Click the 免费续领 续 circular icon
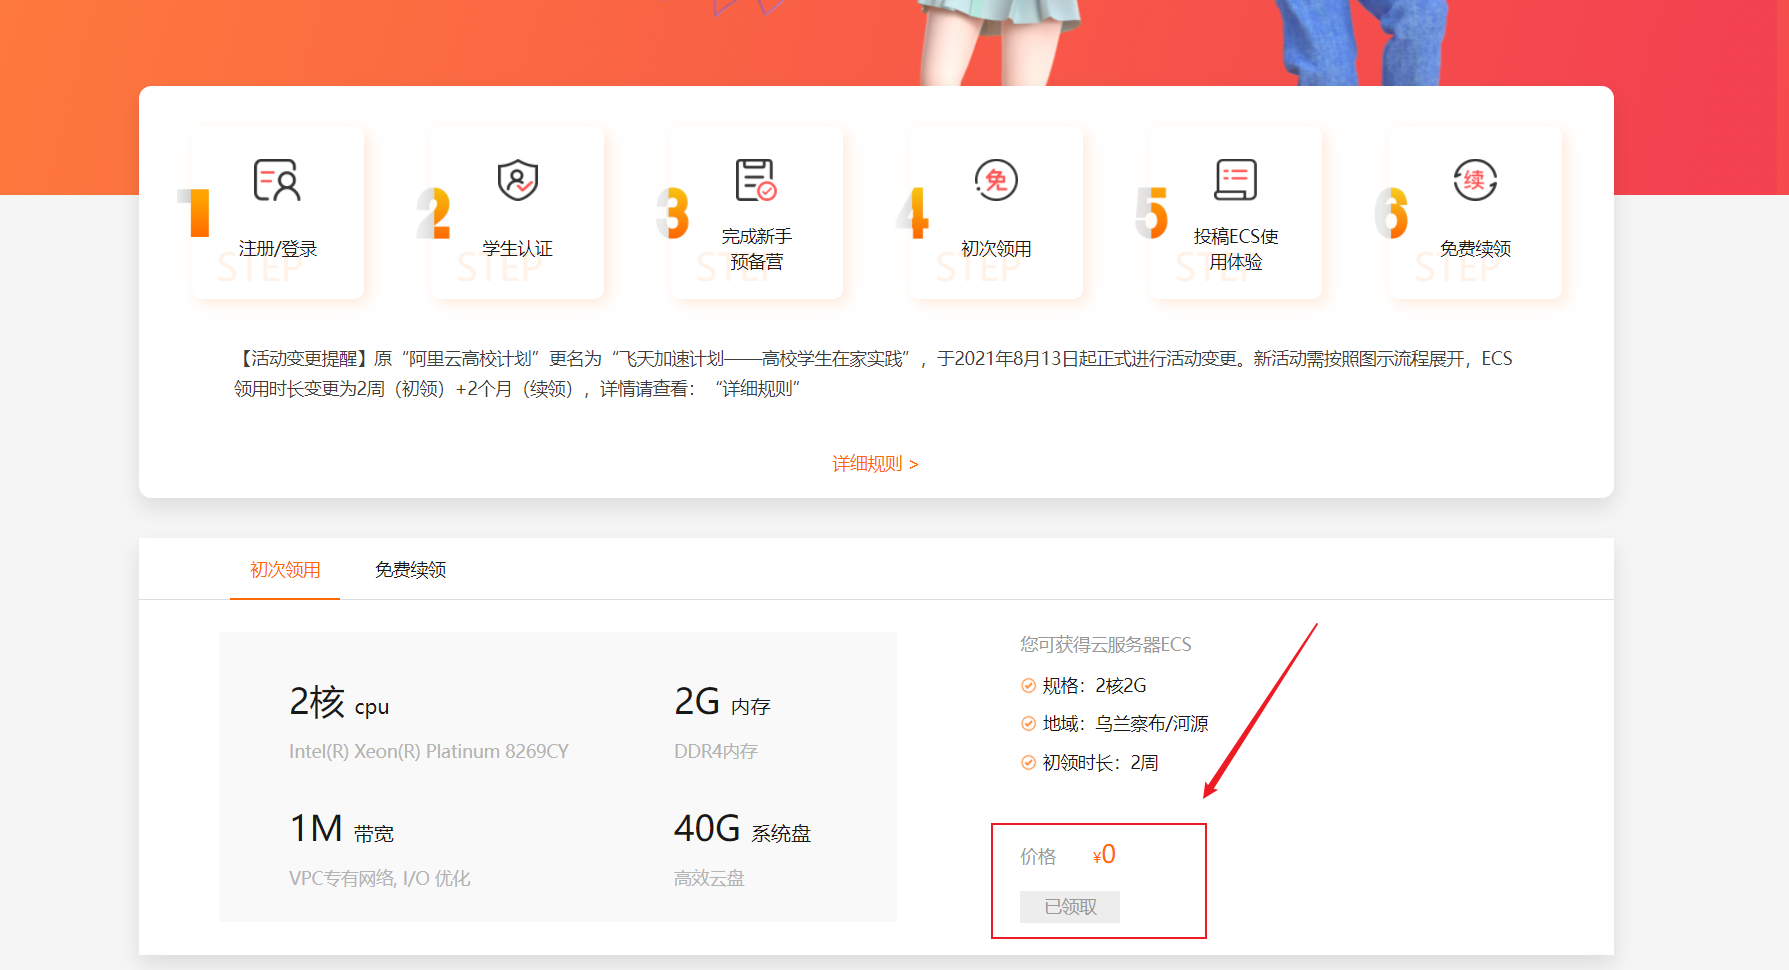 1473,178
